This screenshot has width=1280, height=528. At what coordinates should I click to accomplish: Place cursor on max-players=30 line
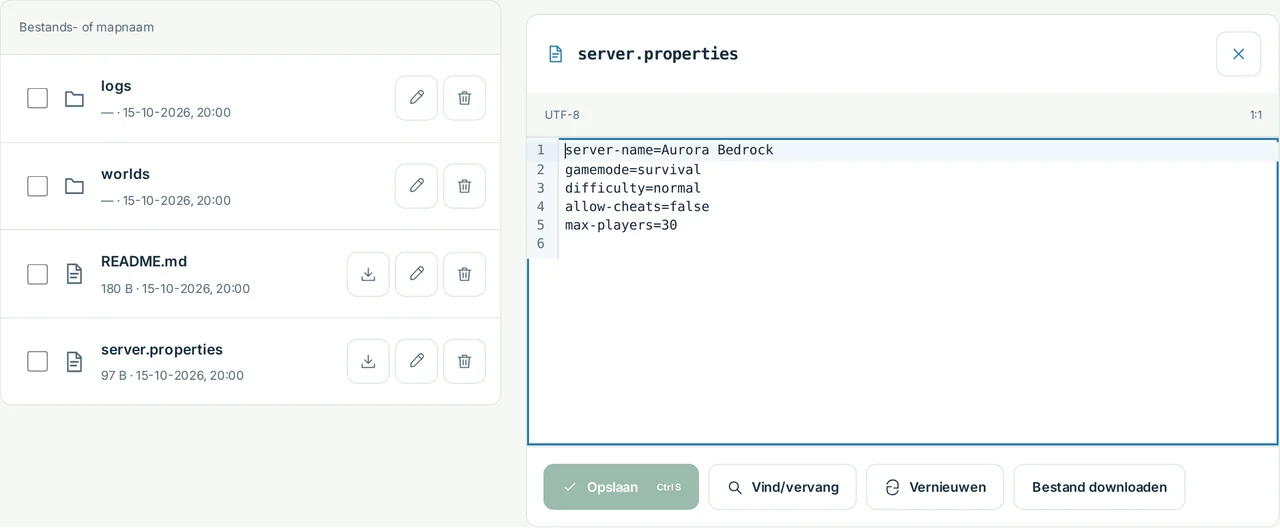(x=621, y=225)
